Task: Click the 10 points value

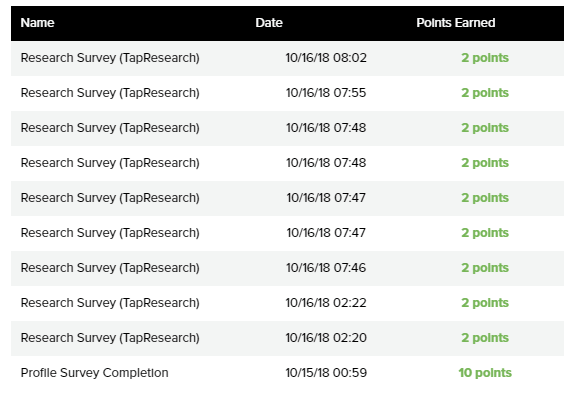Action: [485, 373]
